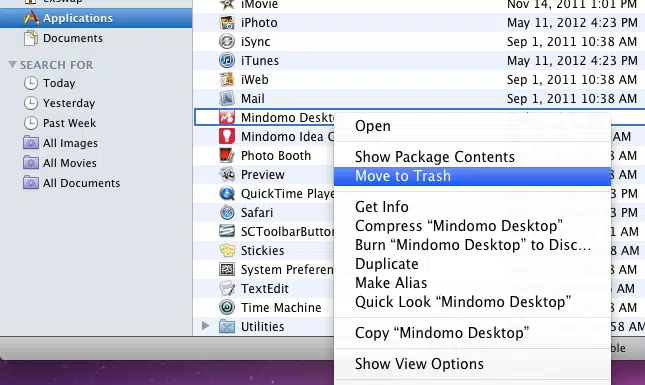Screen dimensions: 645x385
Task: Select the iPhoto file name
Action: (x=259, y=23)
